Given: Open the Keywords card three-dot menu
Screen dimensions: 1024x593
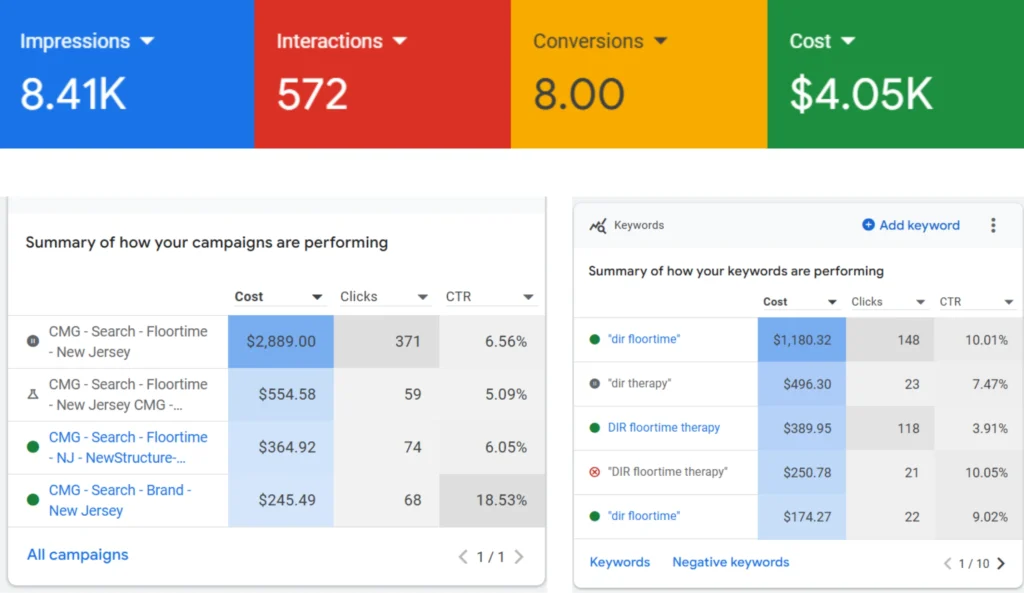Looking at the screenshot, I should coord(993,225).
